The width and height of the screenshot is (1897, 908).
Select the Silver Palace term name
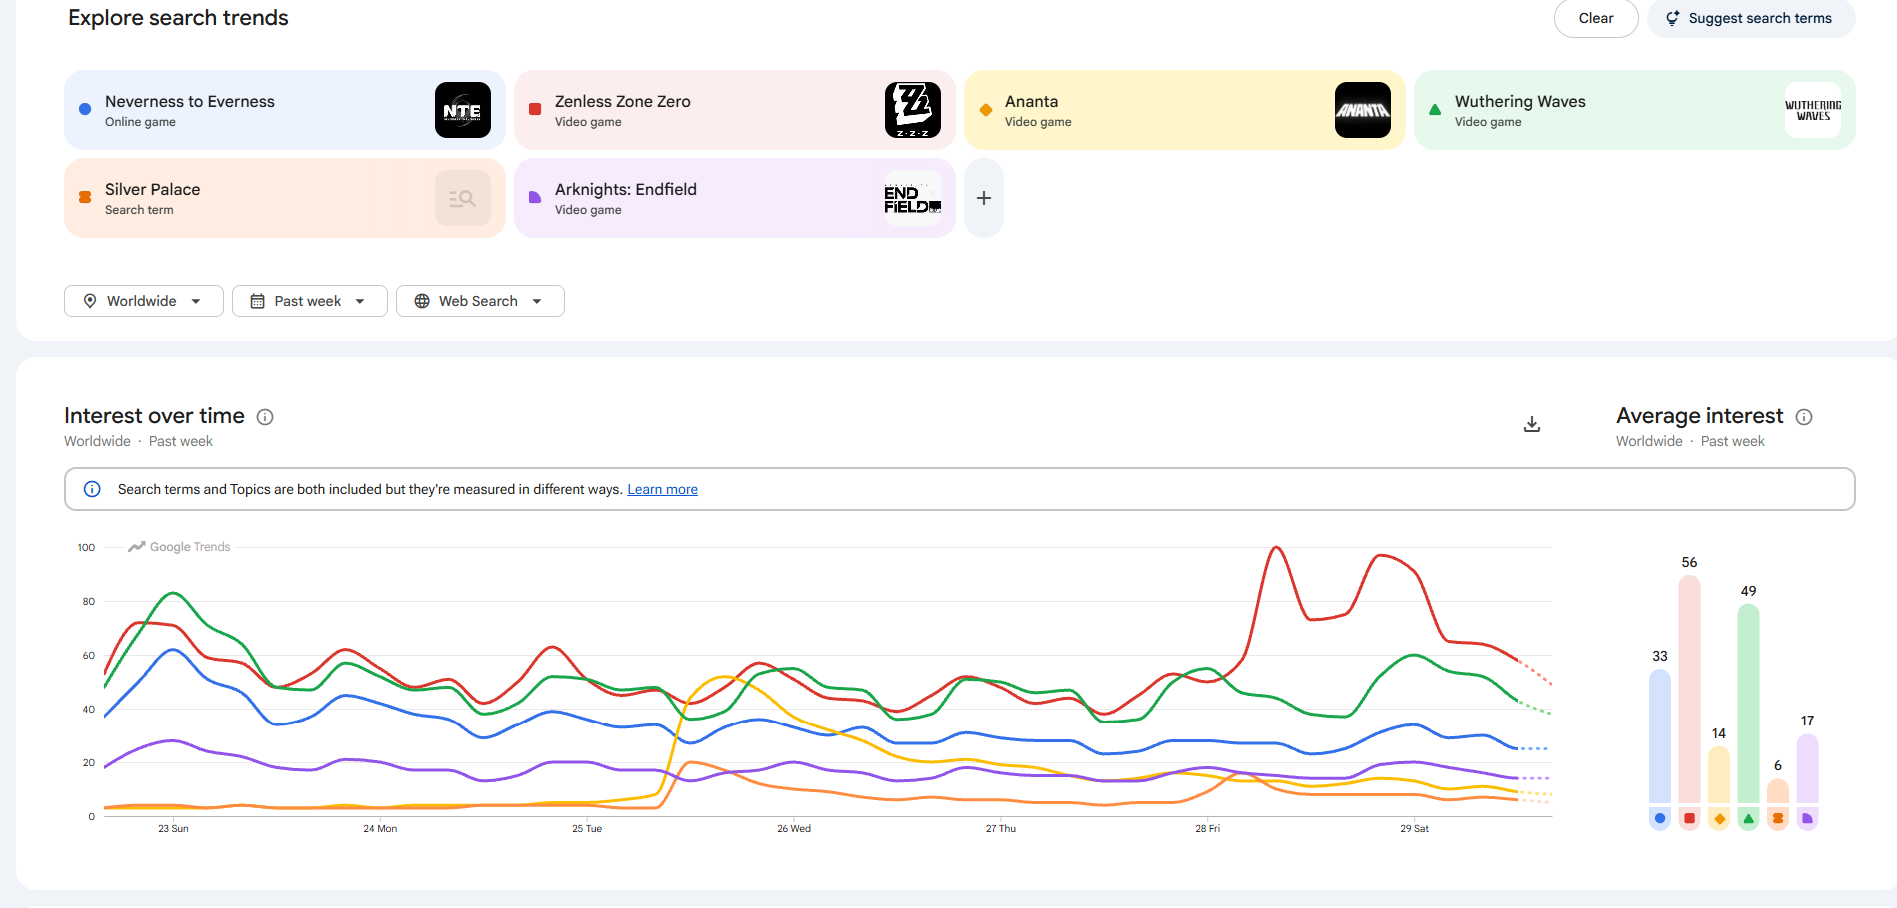[x=153, y=189]
